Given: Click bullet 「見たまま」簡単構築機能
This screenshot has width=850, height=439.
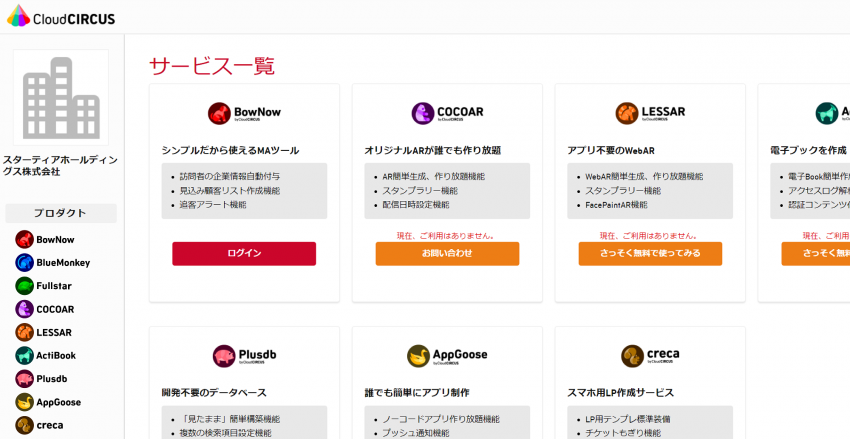Looking at the screenshot, I should [230, 419].
